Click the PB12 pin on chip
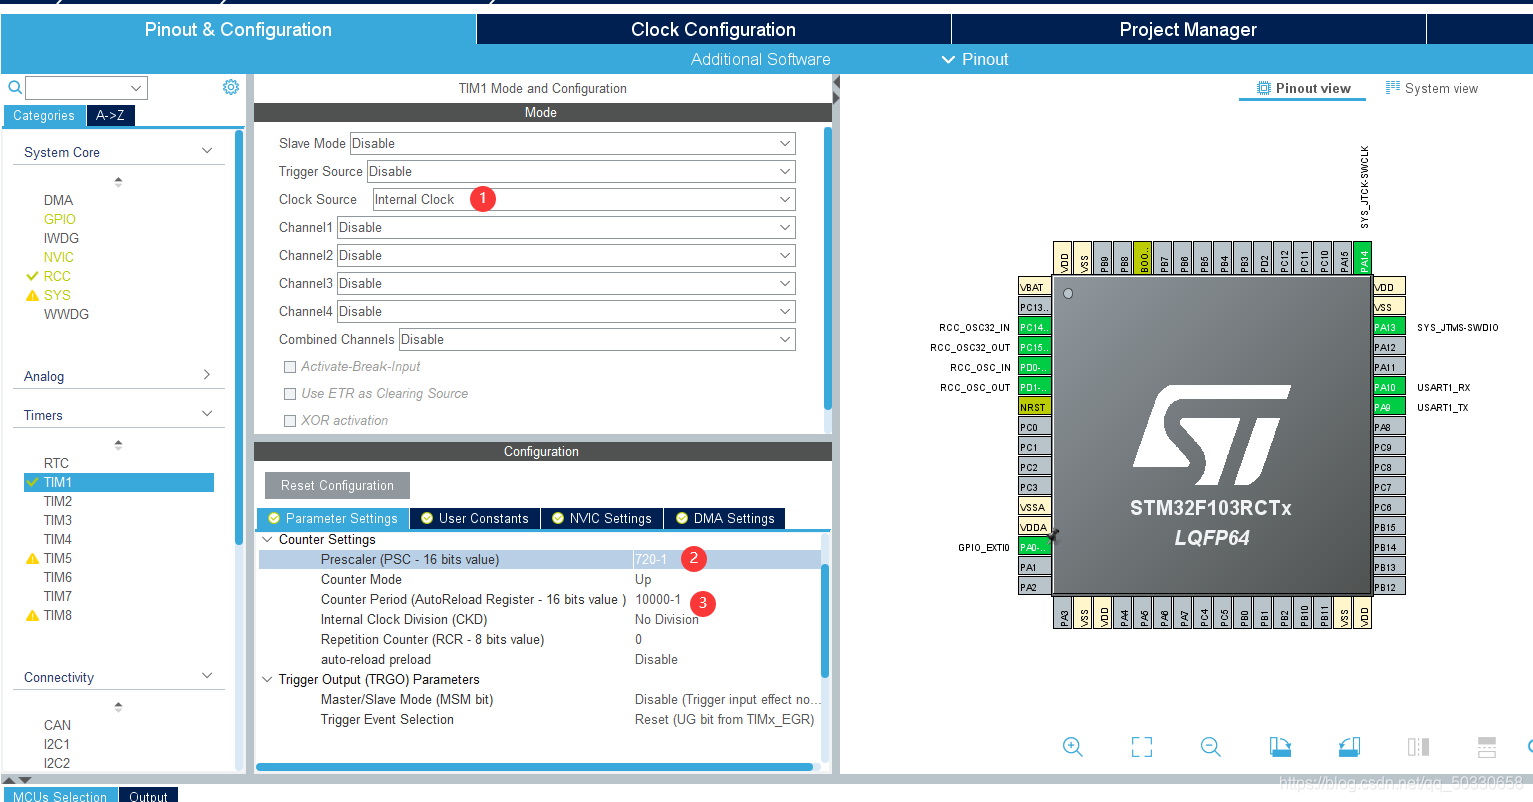 1389,587
